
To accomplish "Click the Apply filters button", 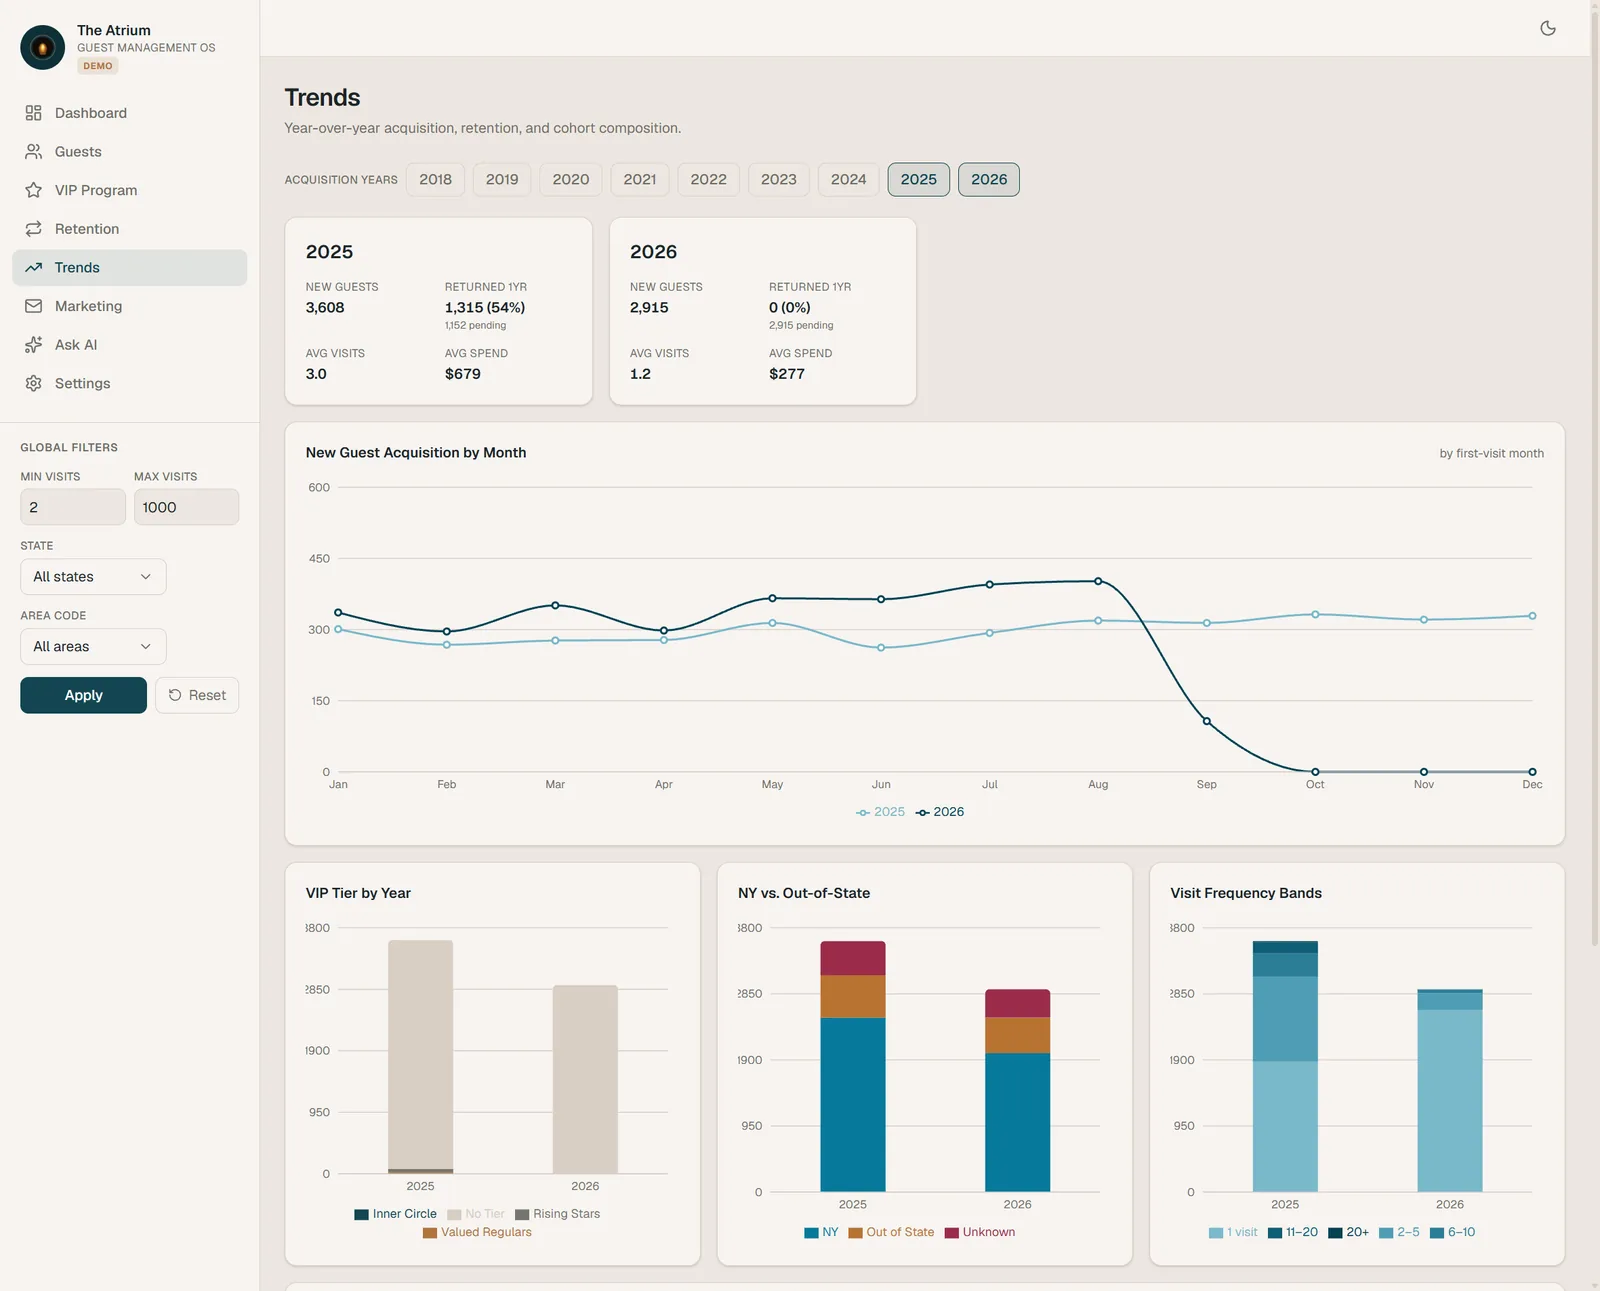I will (x=83, y=695).
